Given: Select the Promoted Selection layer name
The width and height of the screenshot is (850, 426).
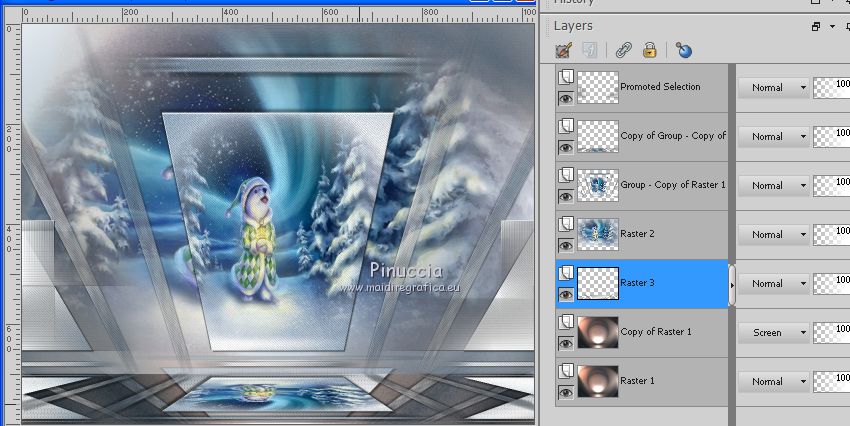Looking at the screenshot, I should coord(660,87).
